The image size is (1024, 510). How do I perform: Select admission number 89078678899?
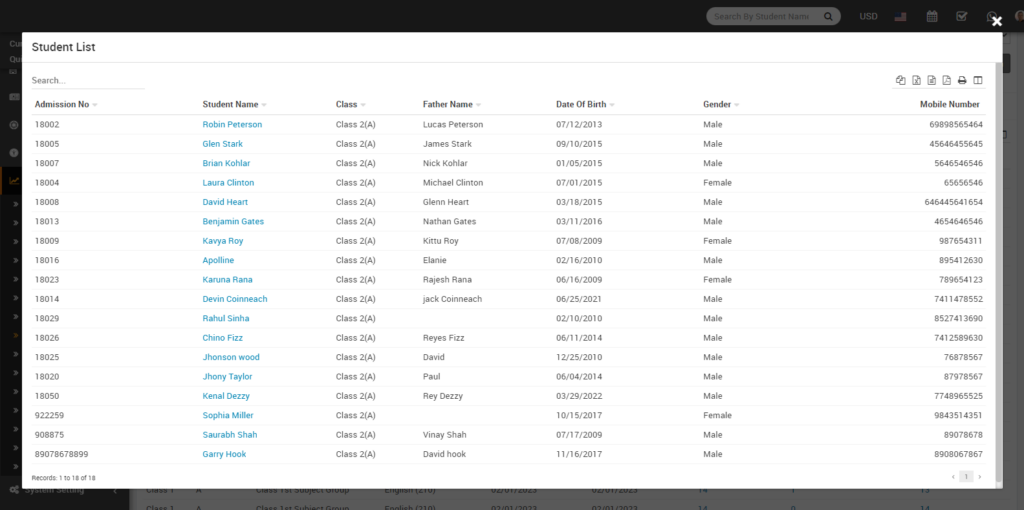click(x=61, y=454)
